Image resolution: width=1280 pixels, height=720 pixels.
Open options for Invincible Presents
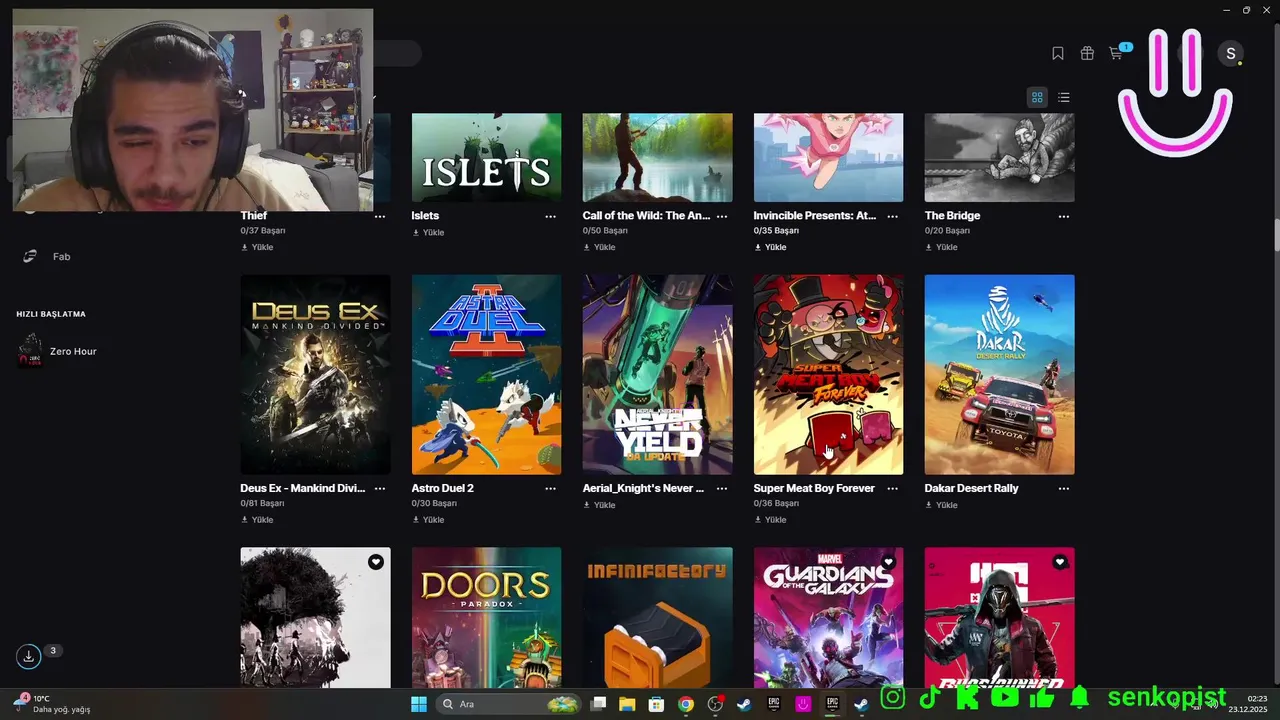tap(893, 216)
